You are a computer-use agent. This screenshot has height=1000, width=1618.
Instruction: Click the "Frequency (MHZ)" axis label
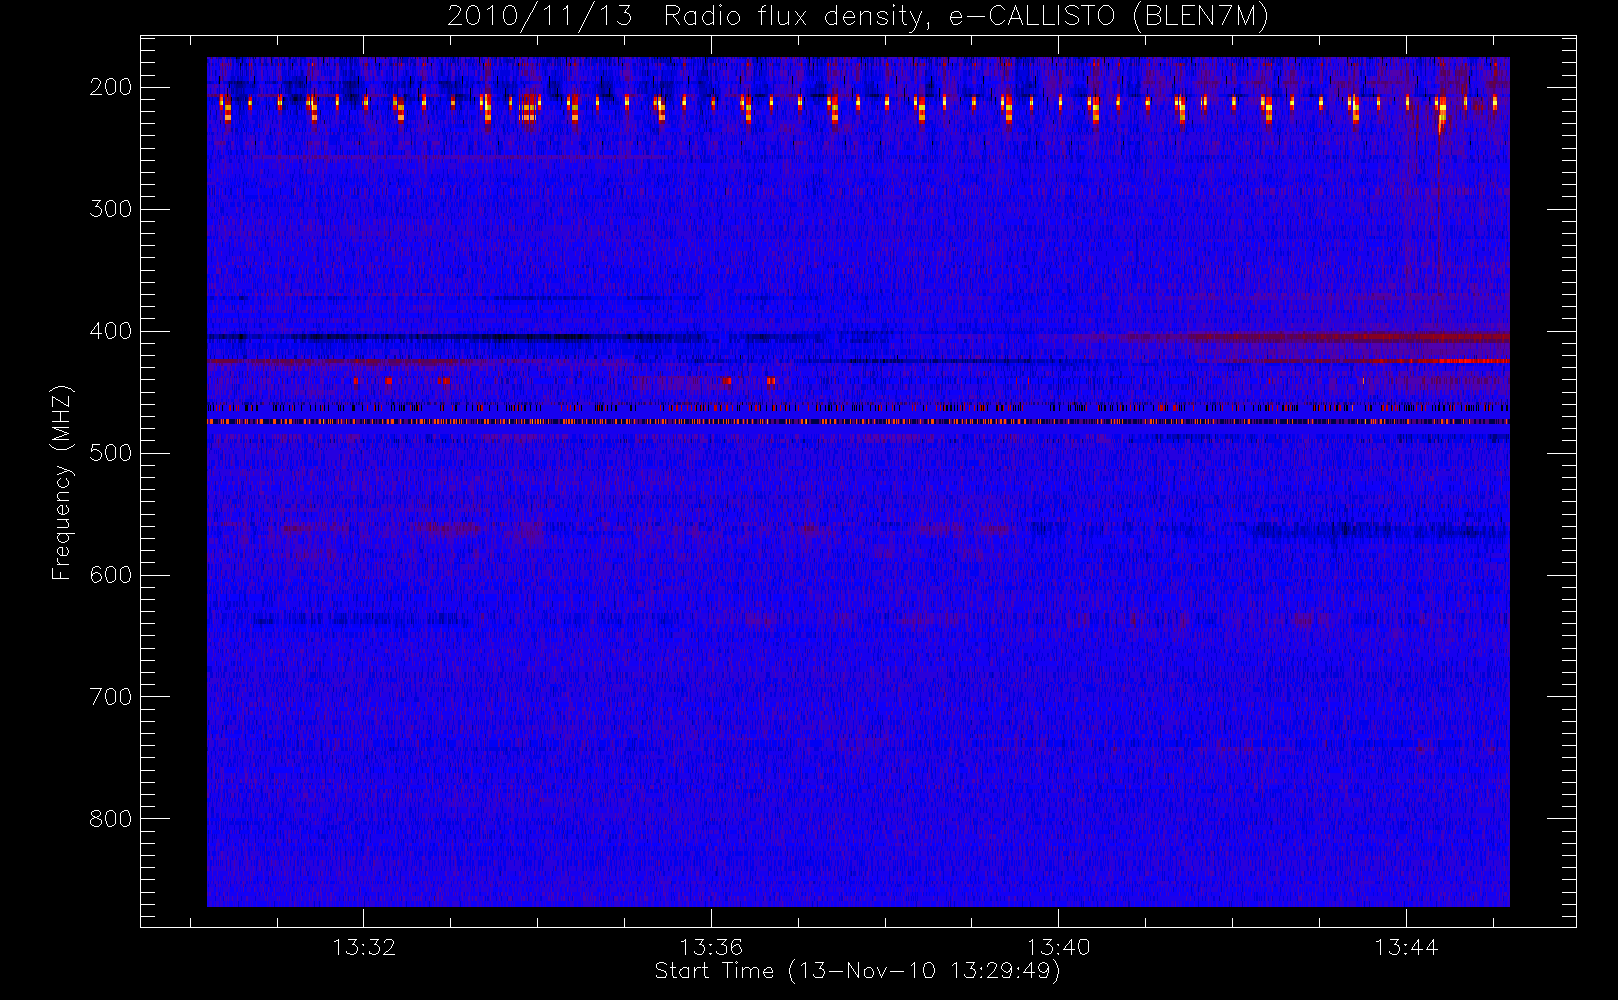pyautogui.click(x=62, y=482)
